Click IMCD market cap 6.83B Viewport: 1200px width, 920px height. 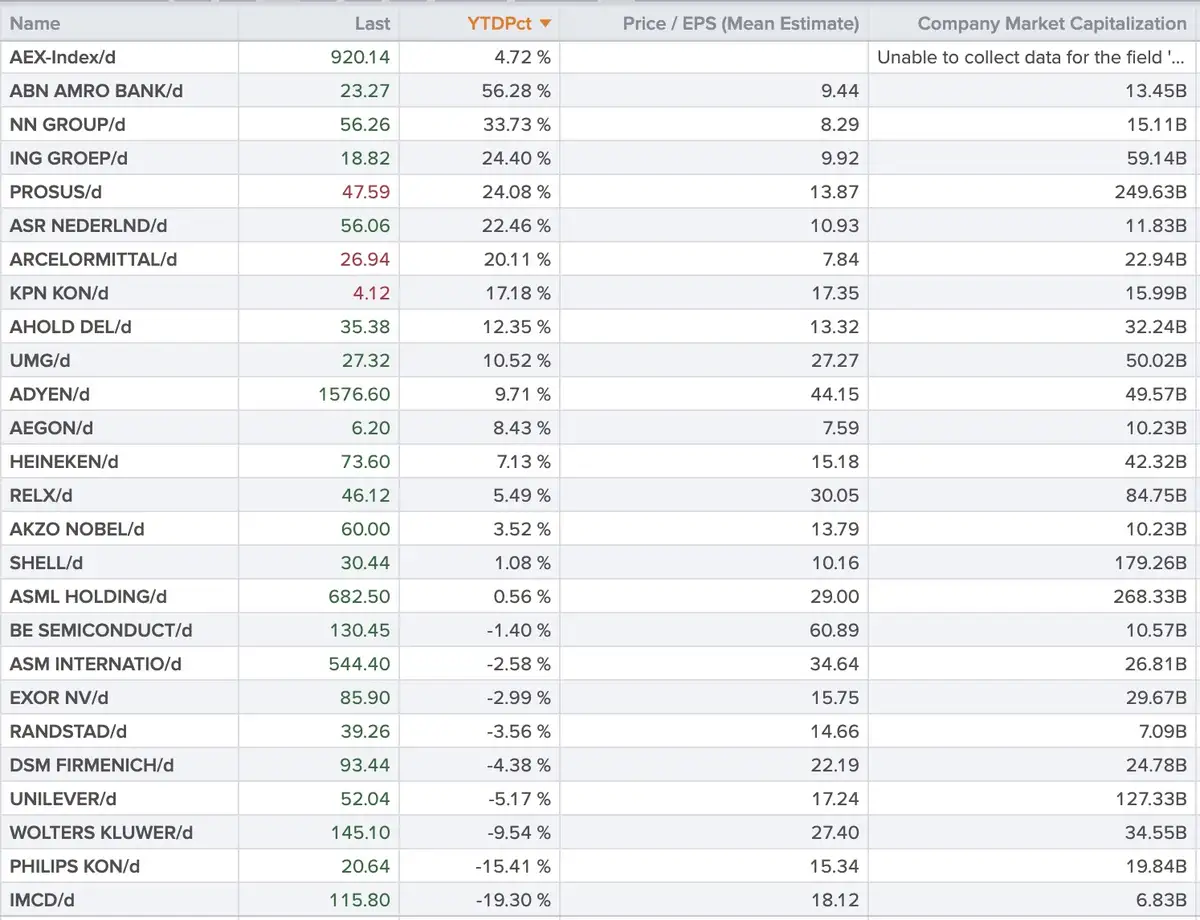1163,901
